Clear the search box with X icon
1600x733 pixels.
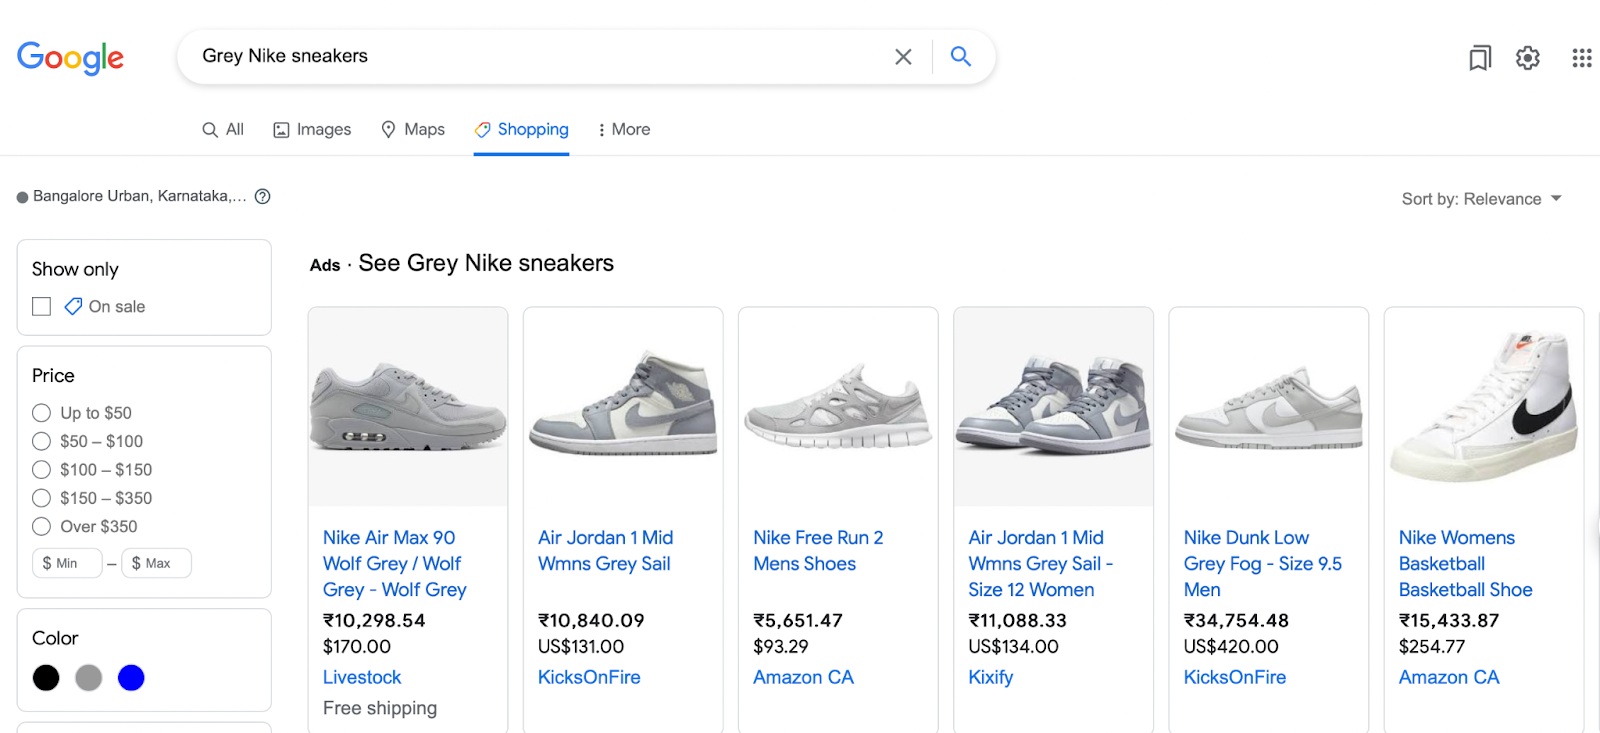tap(903, 57)
